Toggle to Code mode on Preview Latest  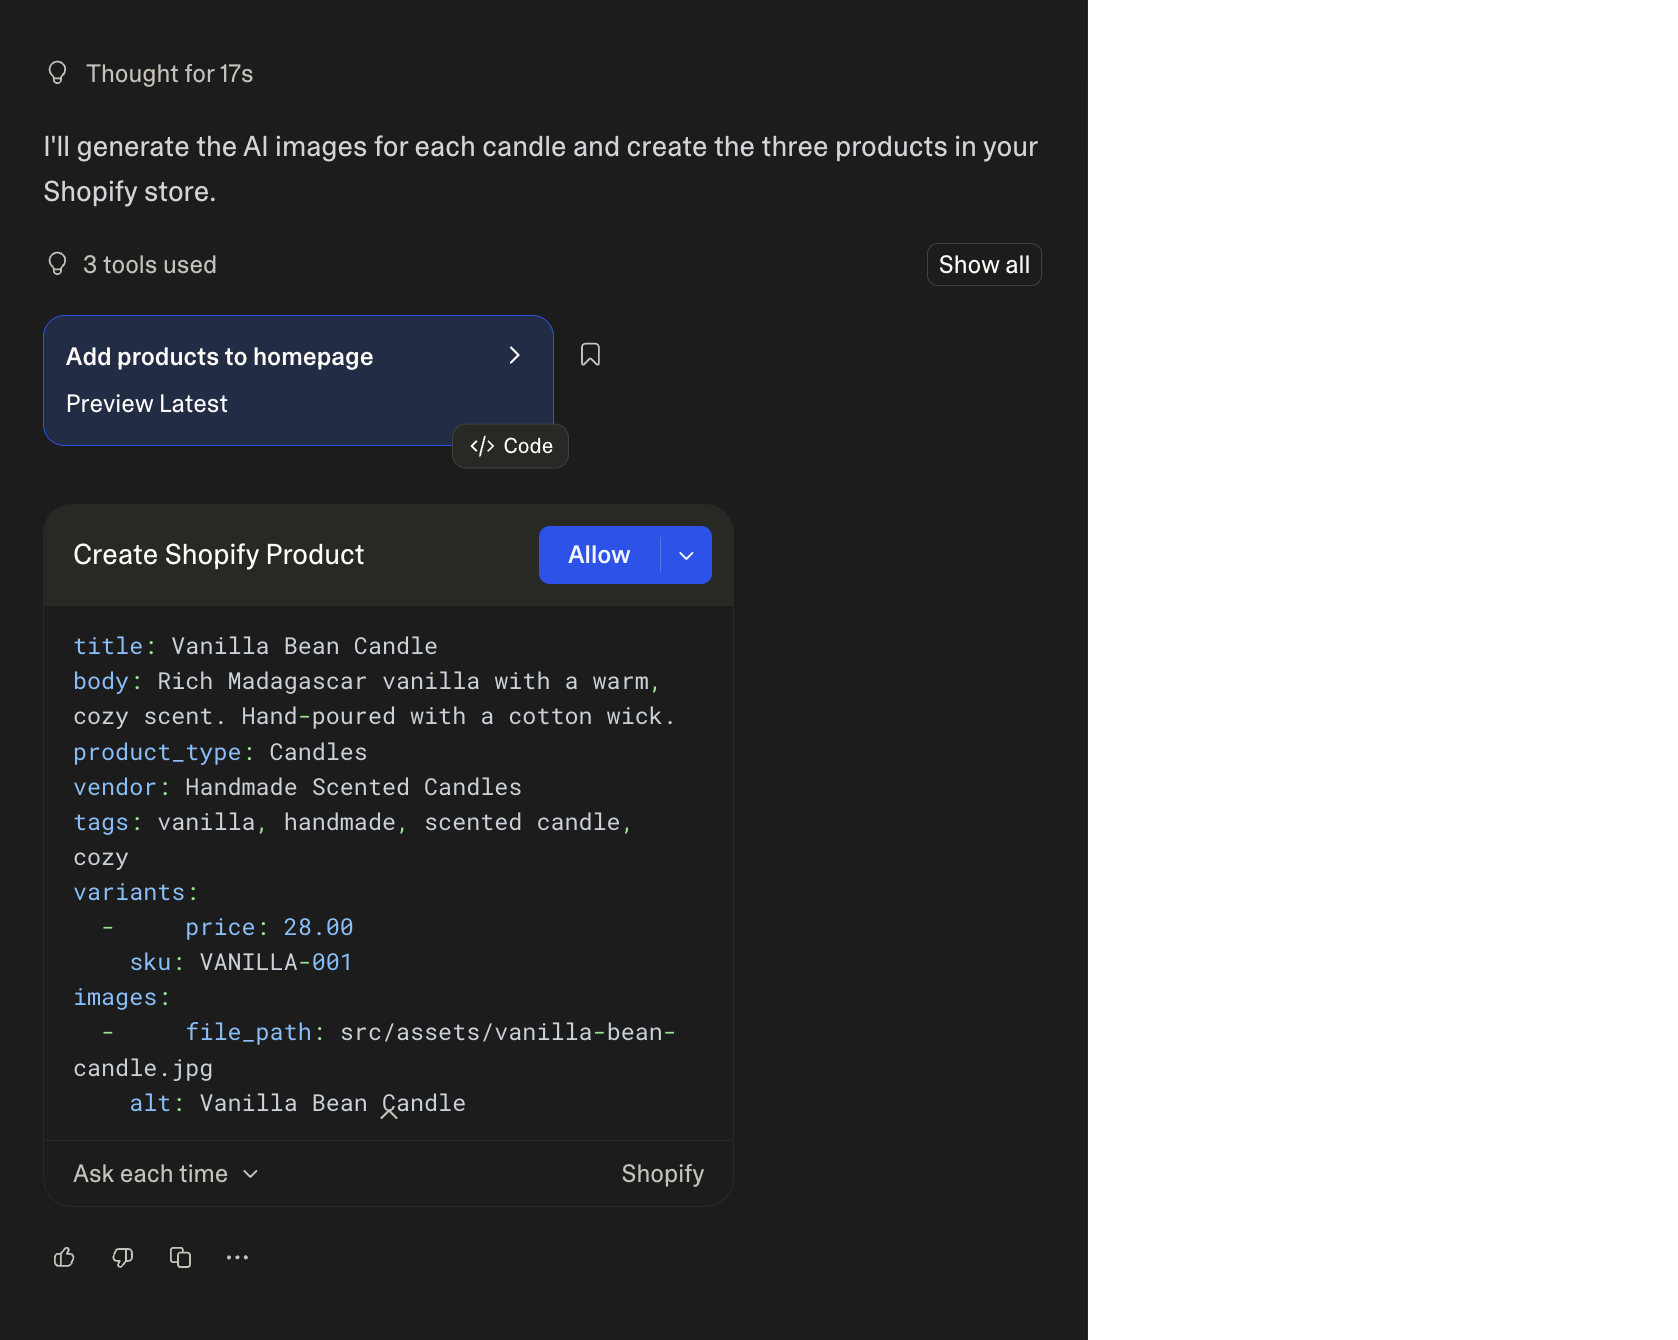click(510, 446)
